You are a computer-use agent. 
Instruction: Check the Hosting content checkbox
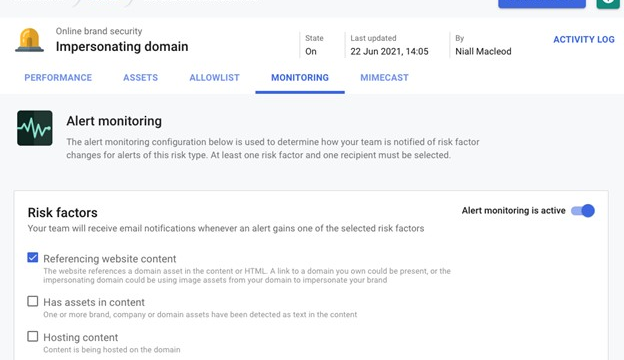[33, 336]
